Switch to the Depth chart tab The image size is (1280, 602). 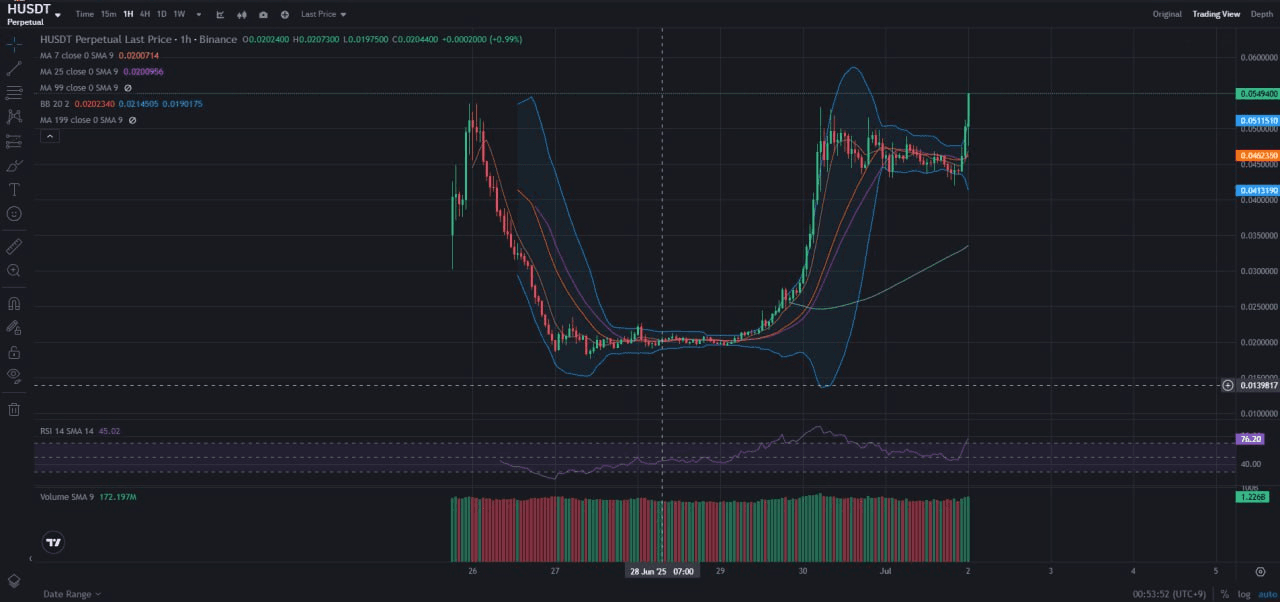[x=1262, y=14]
